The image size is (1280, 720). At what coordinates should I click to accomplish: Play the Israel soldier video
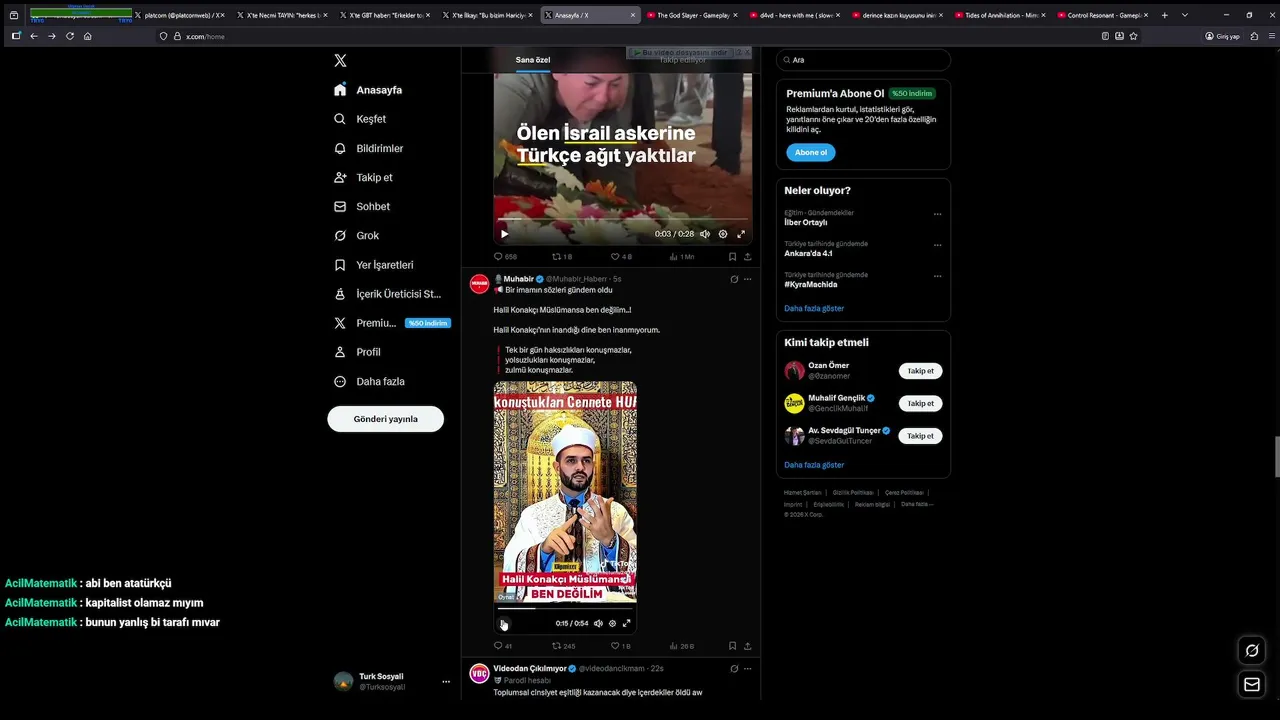tap(504, 234)
